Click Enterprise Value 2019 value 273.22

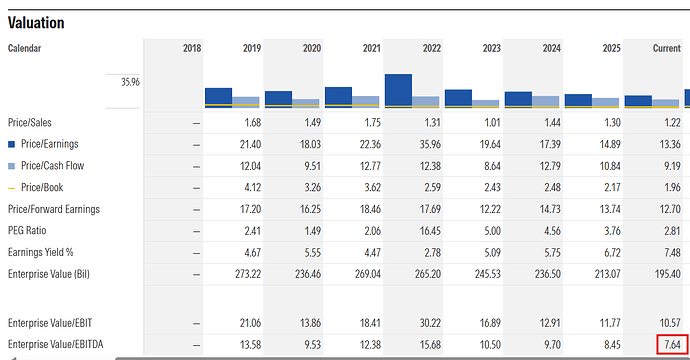(248, 274)
